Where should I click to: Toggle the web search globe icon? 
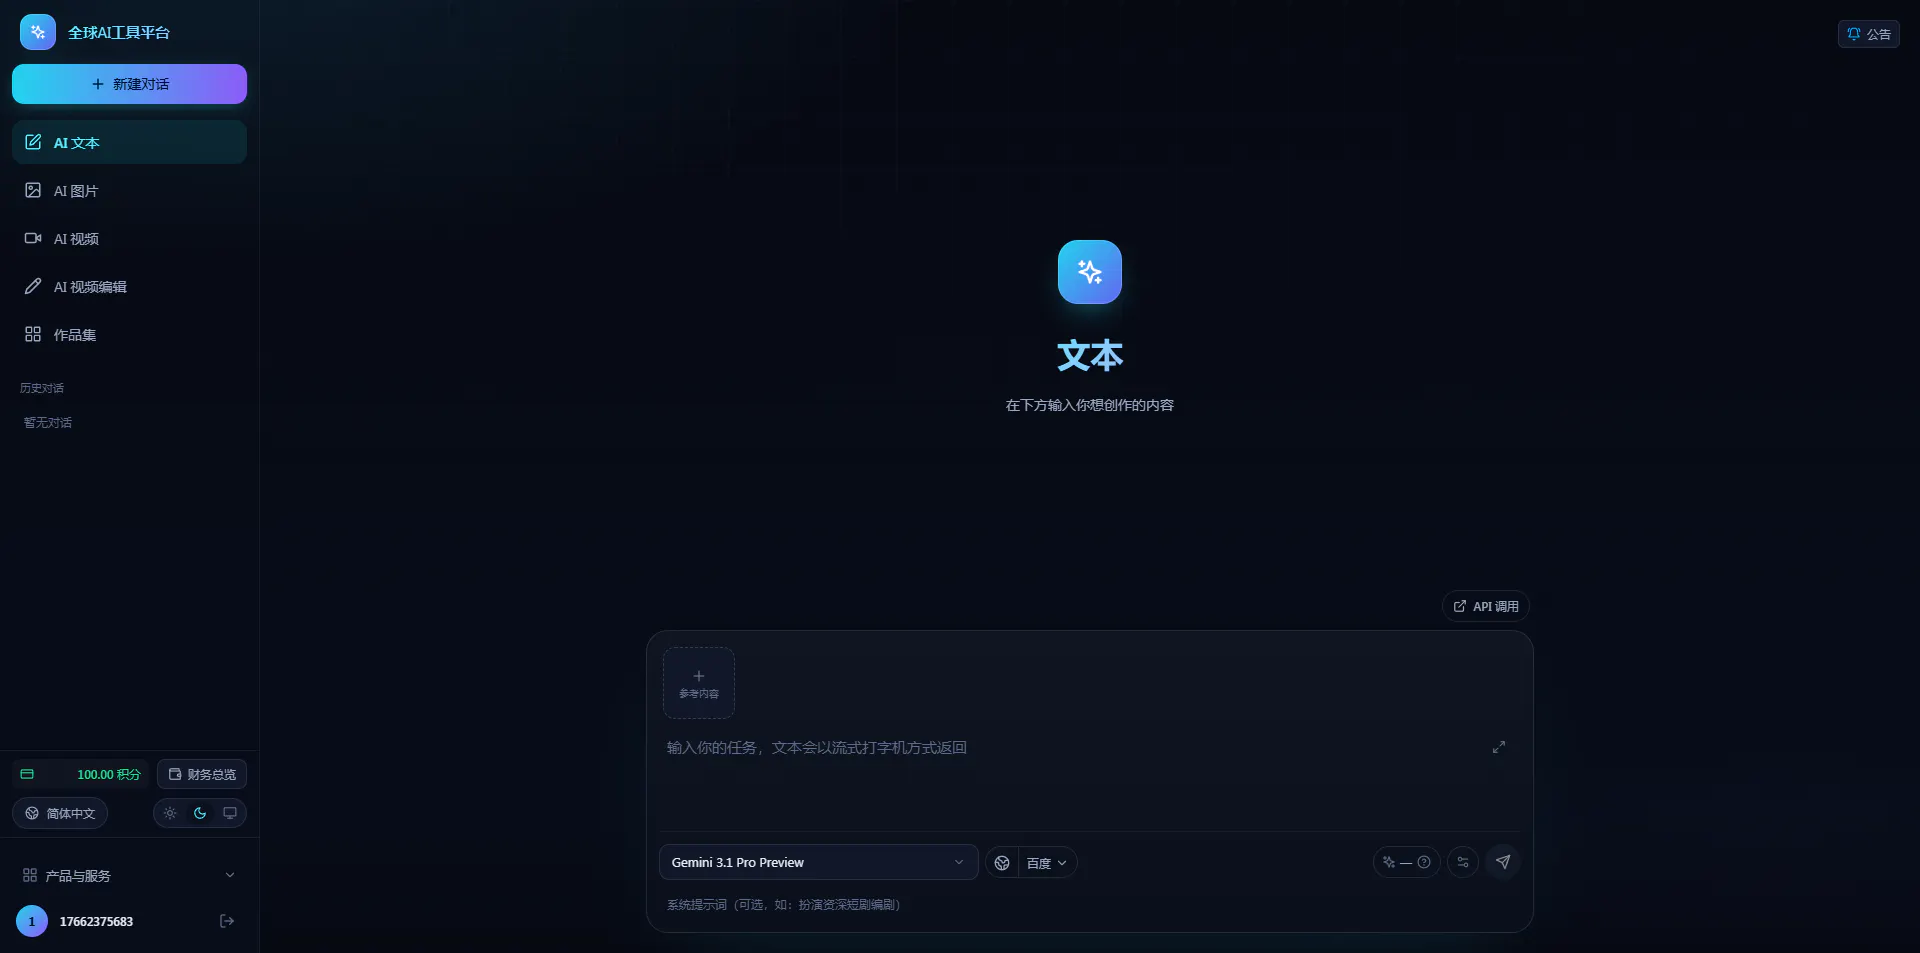point(1002,863)
